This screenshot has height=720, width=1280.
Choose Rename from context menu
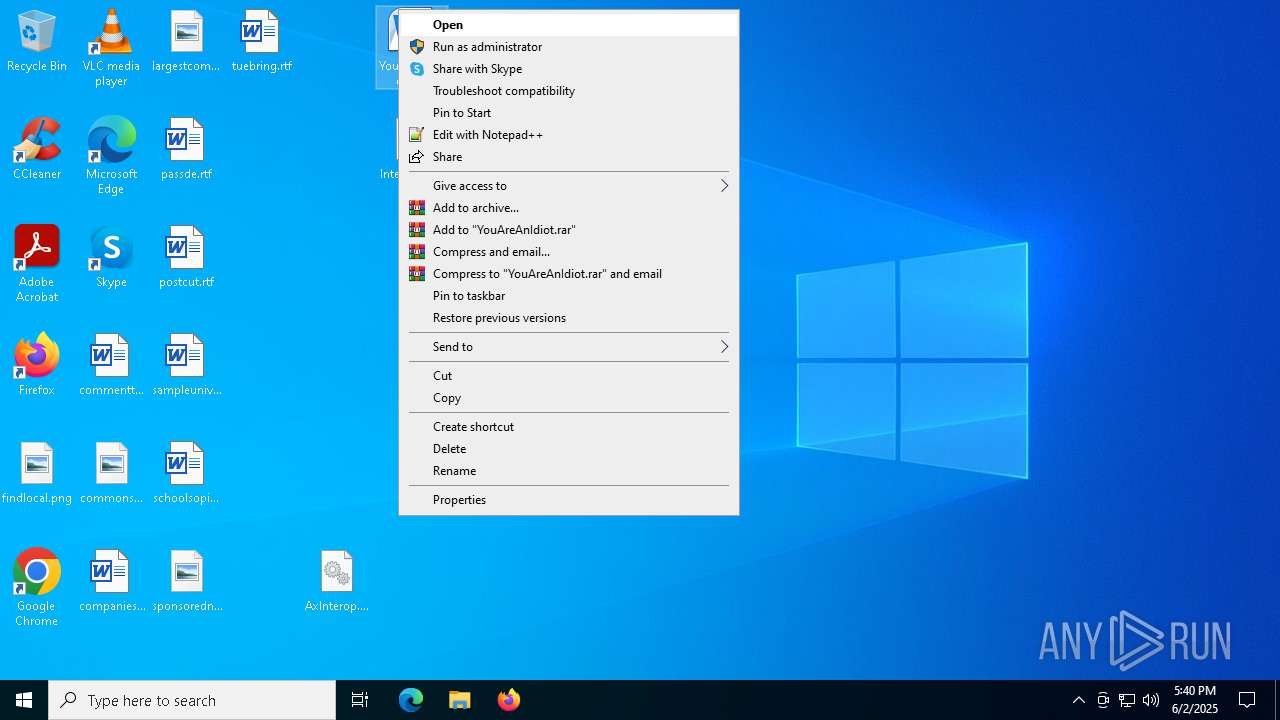pyautogui.click(x=568, y=471)
